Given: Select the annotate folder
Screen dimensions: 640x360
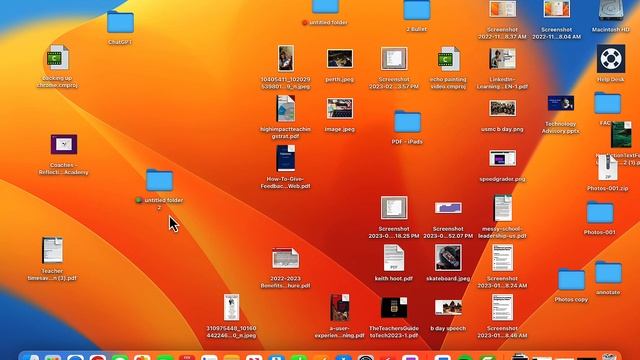Looking at the screenshot, I should [x=609, y=272].
